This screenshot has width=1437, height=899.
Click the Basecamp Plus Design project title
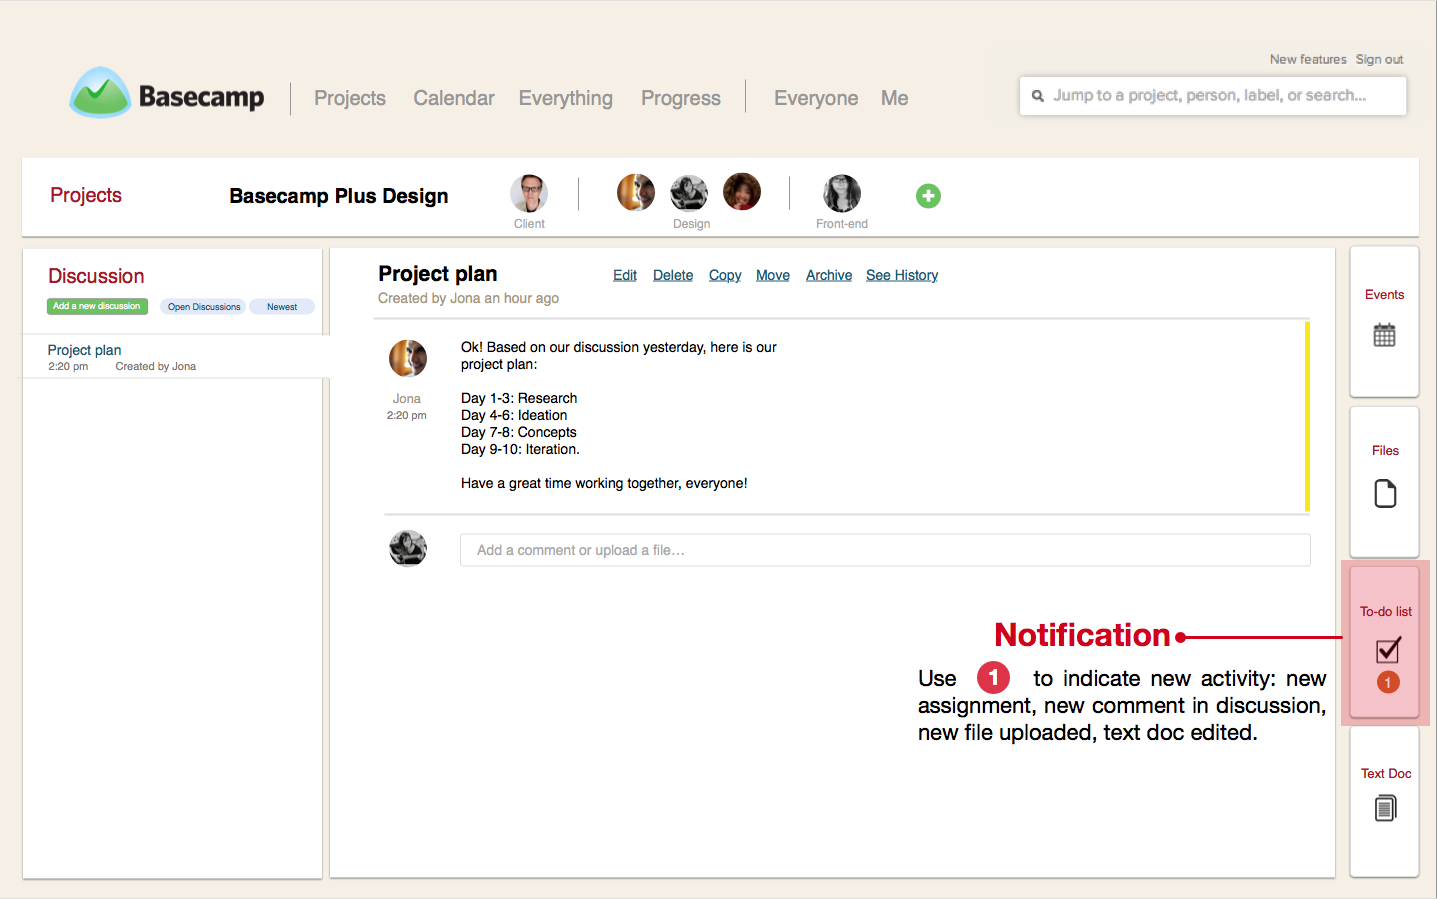point(339,196)
